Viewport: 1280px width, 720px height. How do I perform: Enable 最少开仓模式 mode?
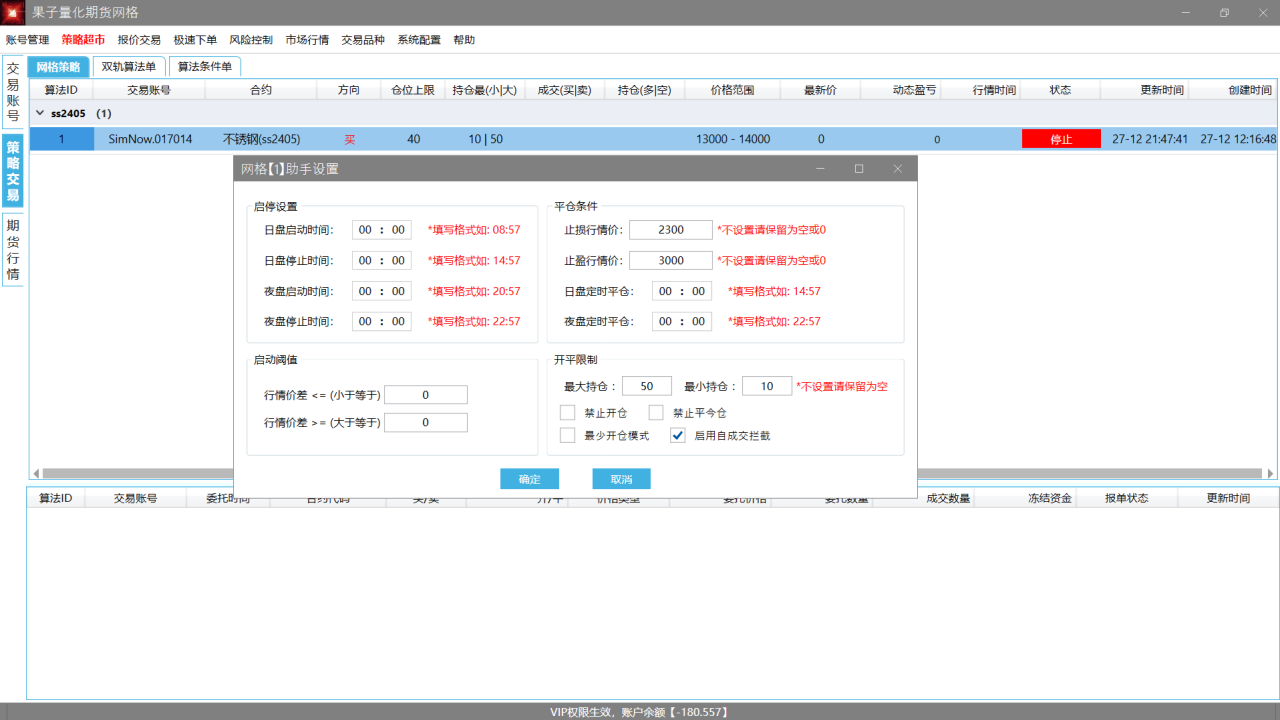(567, 435)
